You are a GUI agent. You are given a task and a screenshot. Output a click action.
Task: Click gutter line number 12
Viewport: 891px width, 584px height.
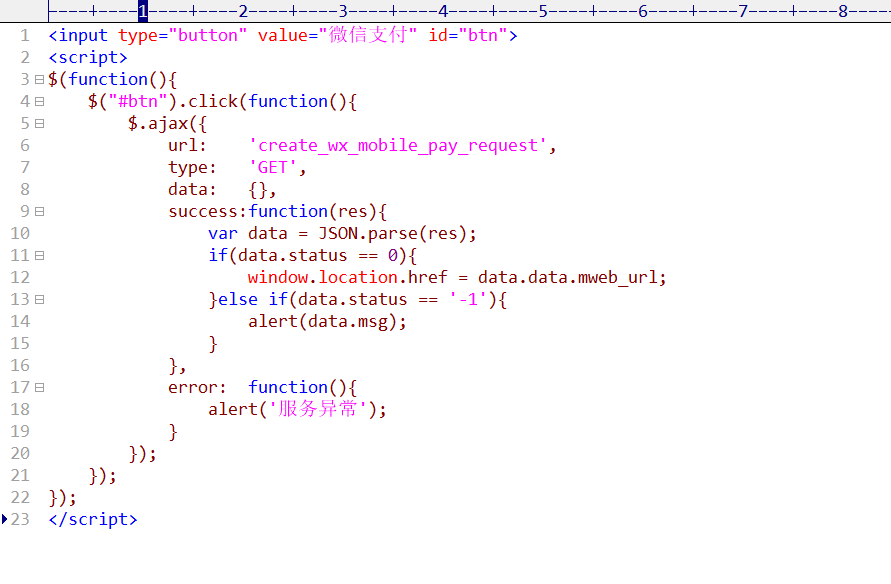[20, 278]
